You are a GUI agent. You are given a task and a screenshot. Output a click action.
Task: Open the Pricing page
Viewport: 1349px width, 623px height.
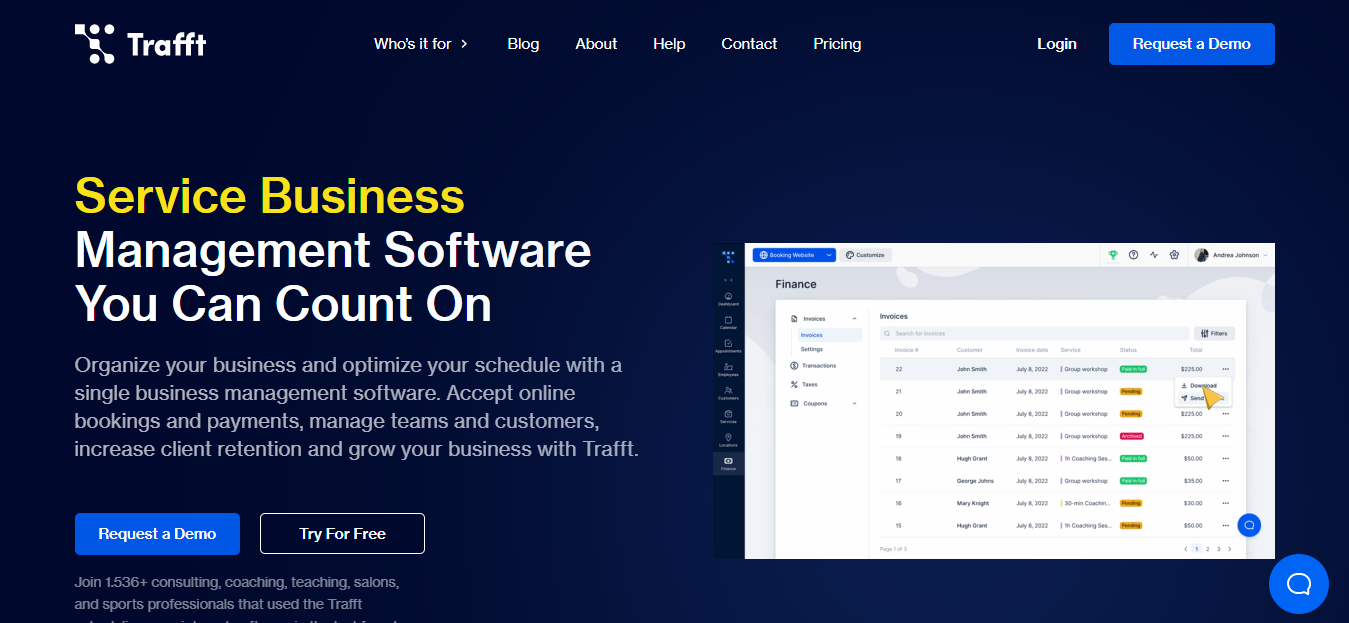tap(837, 44)
